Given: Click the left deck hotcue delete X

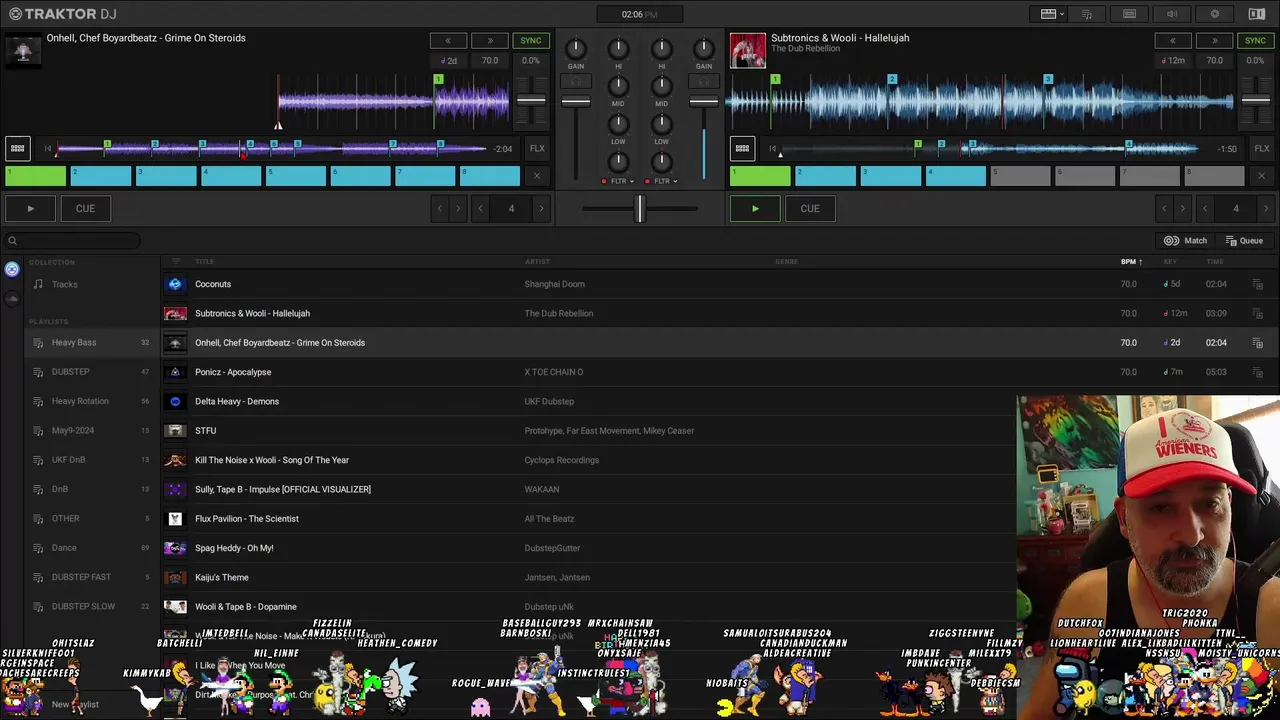Looking at the screenshot, I should (536, 176).
